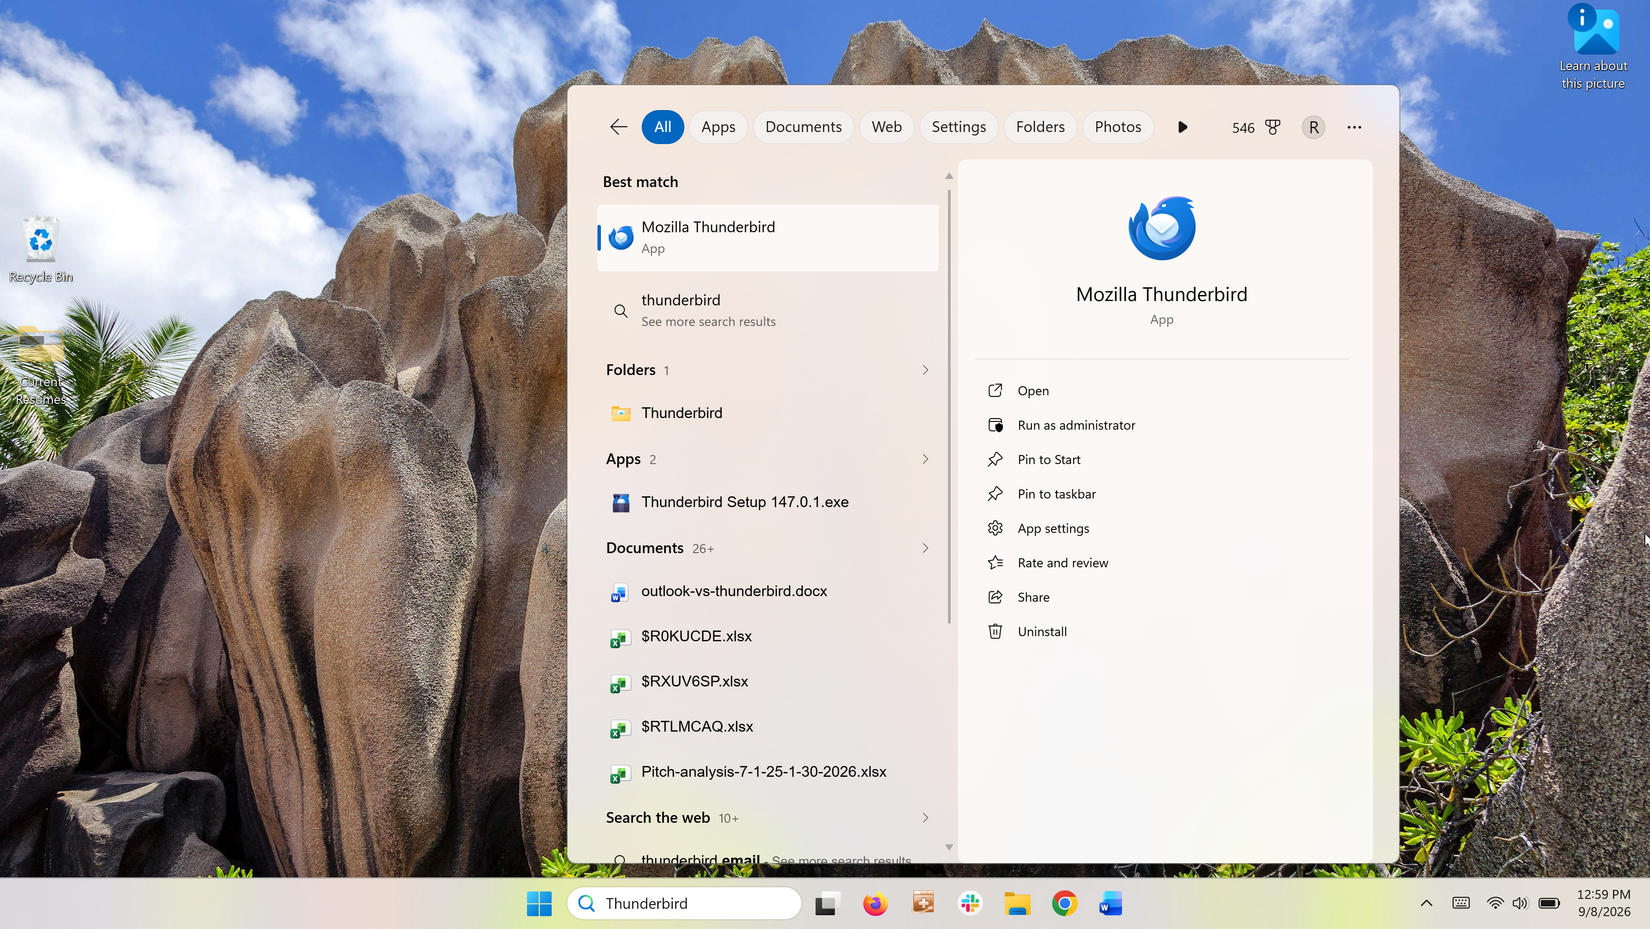Select the Photos filter tab
Screen dimensions: 1650x929
[1117, 127]
